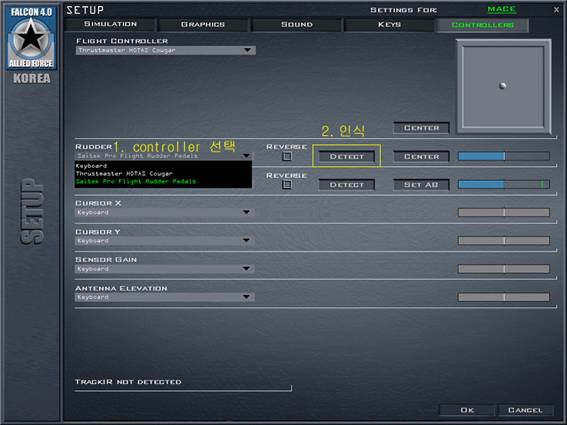
Task: Close the Setup window with X
Action: pos(557,10)
